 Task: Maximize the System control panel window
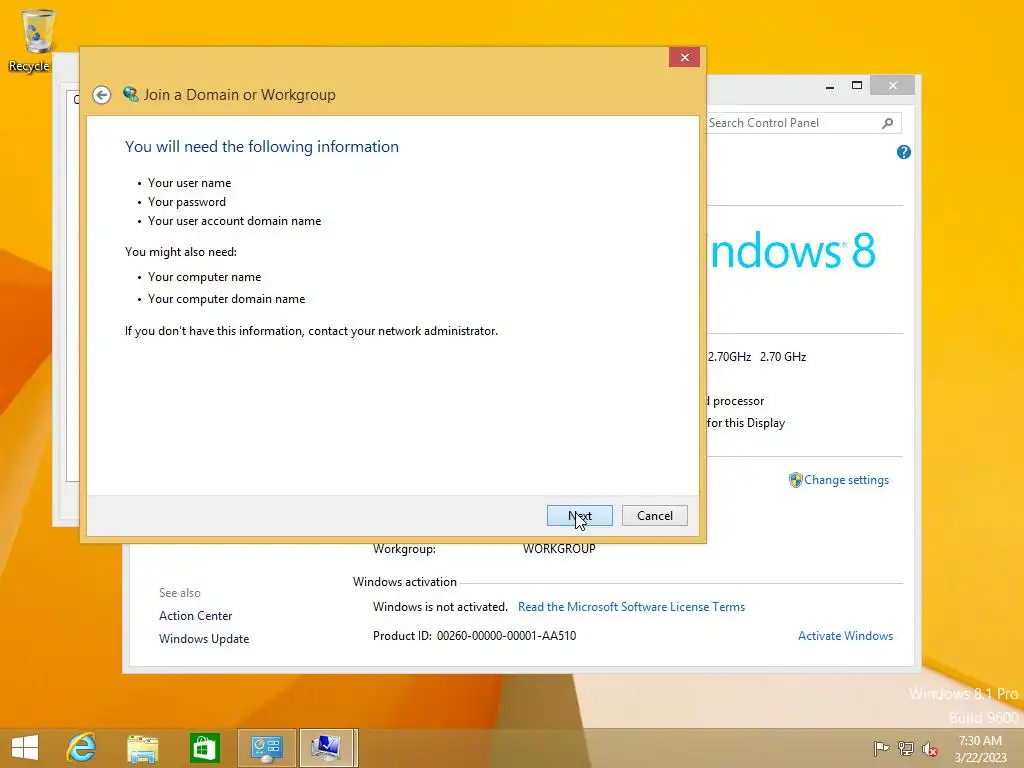[857, 86]
